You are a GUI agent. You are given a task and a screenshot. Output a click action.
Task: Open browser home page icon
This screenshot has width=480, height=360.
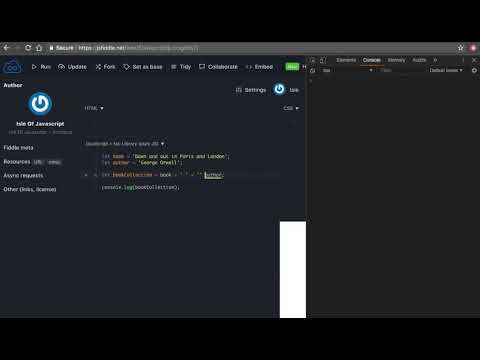click(x=39, y=48)
